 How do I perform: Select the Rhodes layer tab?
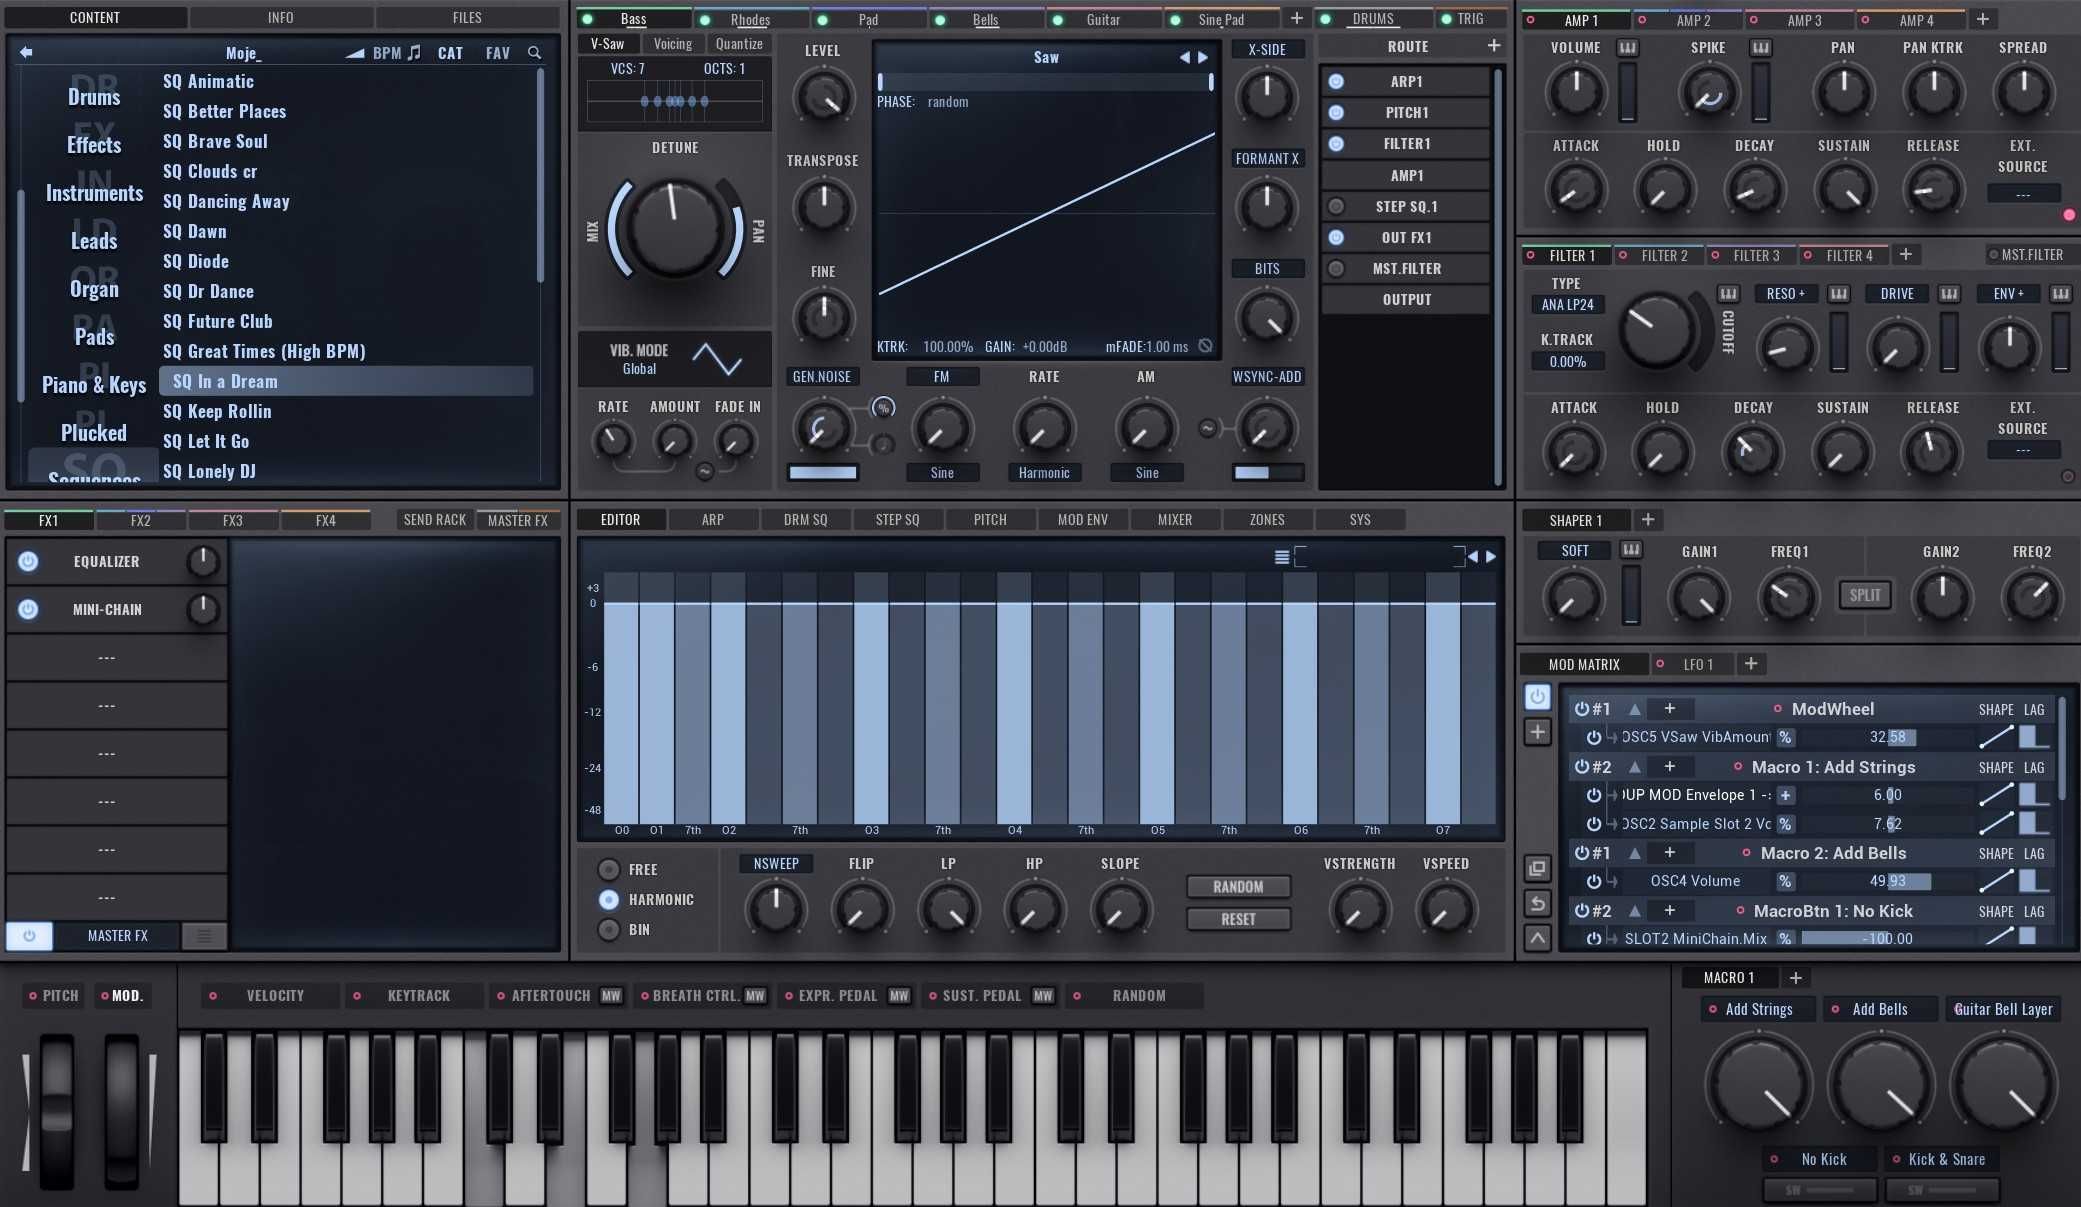[750, 19]
